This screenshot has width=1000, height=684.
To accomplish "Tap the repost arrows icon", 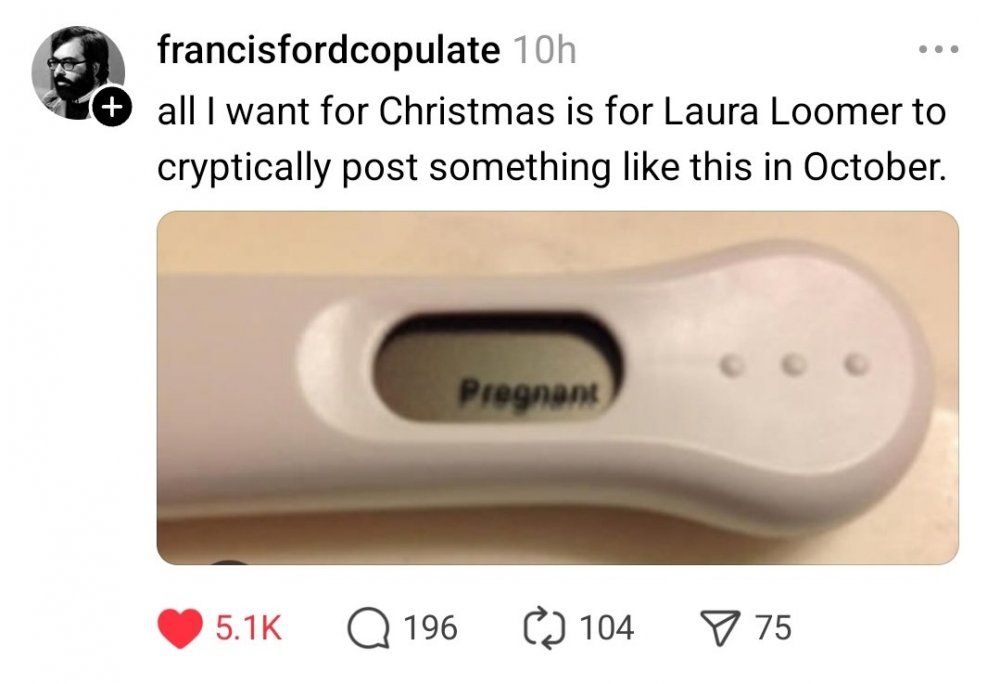I will 545,627.
